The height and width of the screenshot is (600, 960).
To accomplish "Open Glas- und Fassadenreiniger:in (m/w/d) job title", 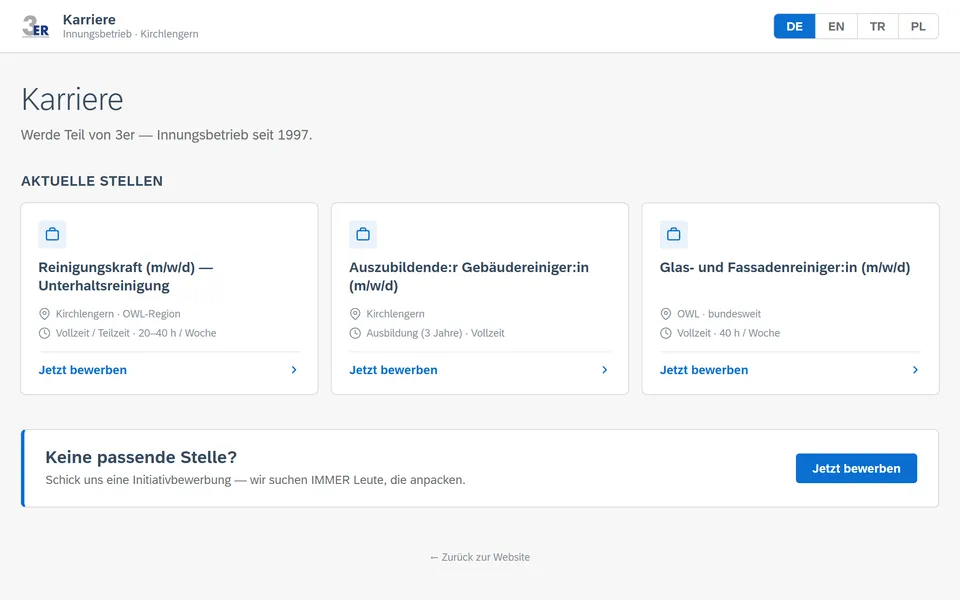I will coord(785,268).
